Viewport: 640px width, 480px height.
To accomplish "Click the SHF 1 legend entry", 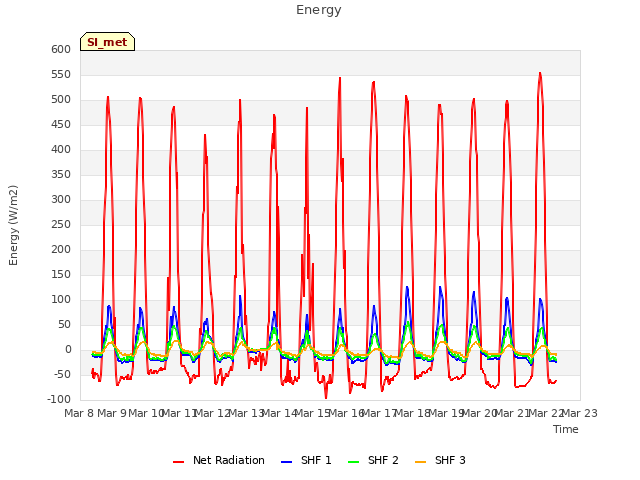I will (x=306, y=460).
